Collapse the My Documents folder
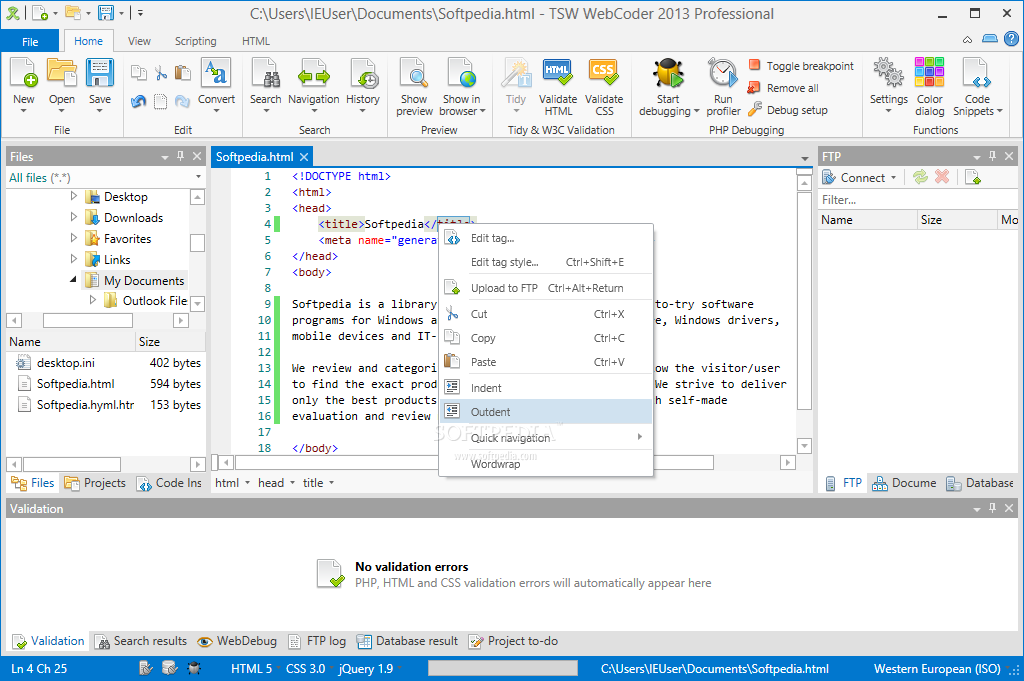 pyautogui.click(x=73, y=279)
